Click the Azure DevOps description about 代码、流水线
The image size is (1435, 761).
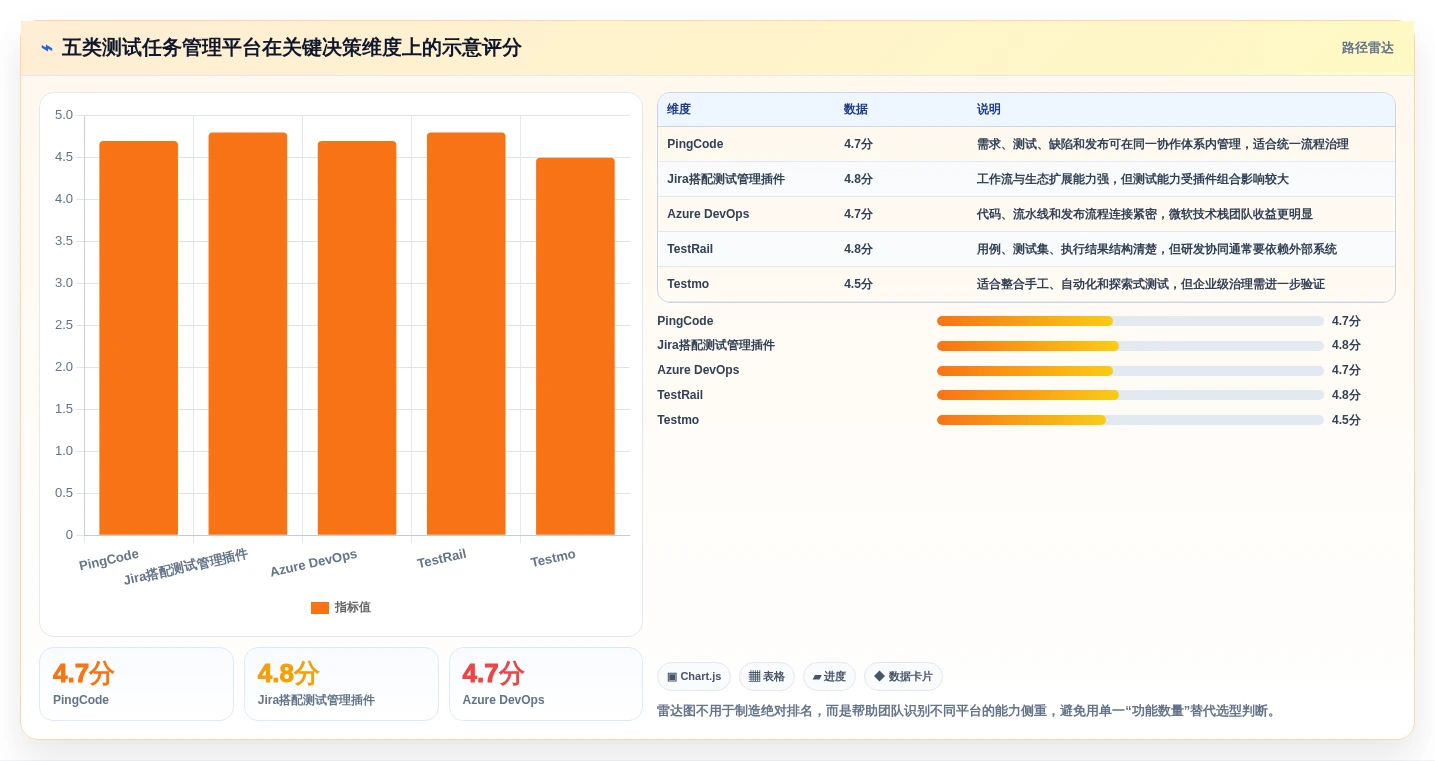(x=1145, y=214)
